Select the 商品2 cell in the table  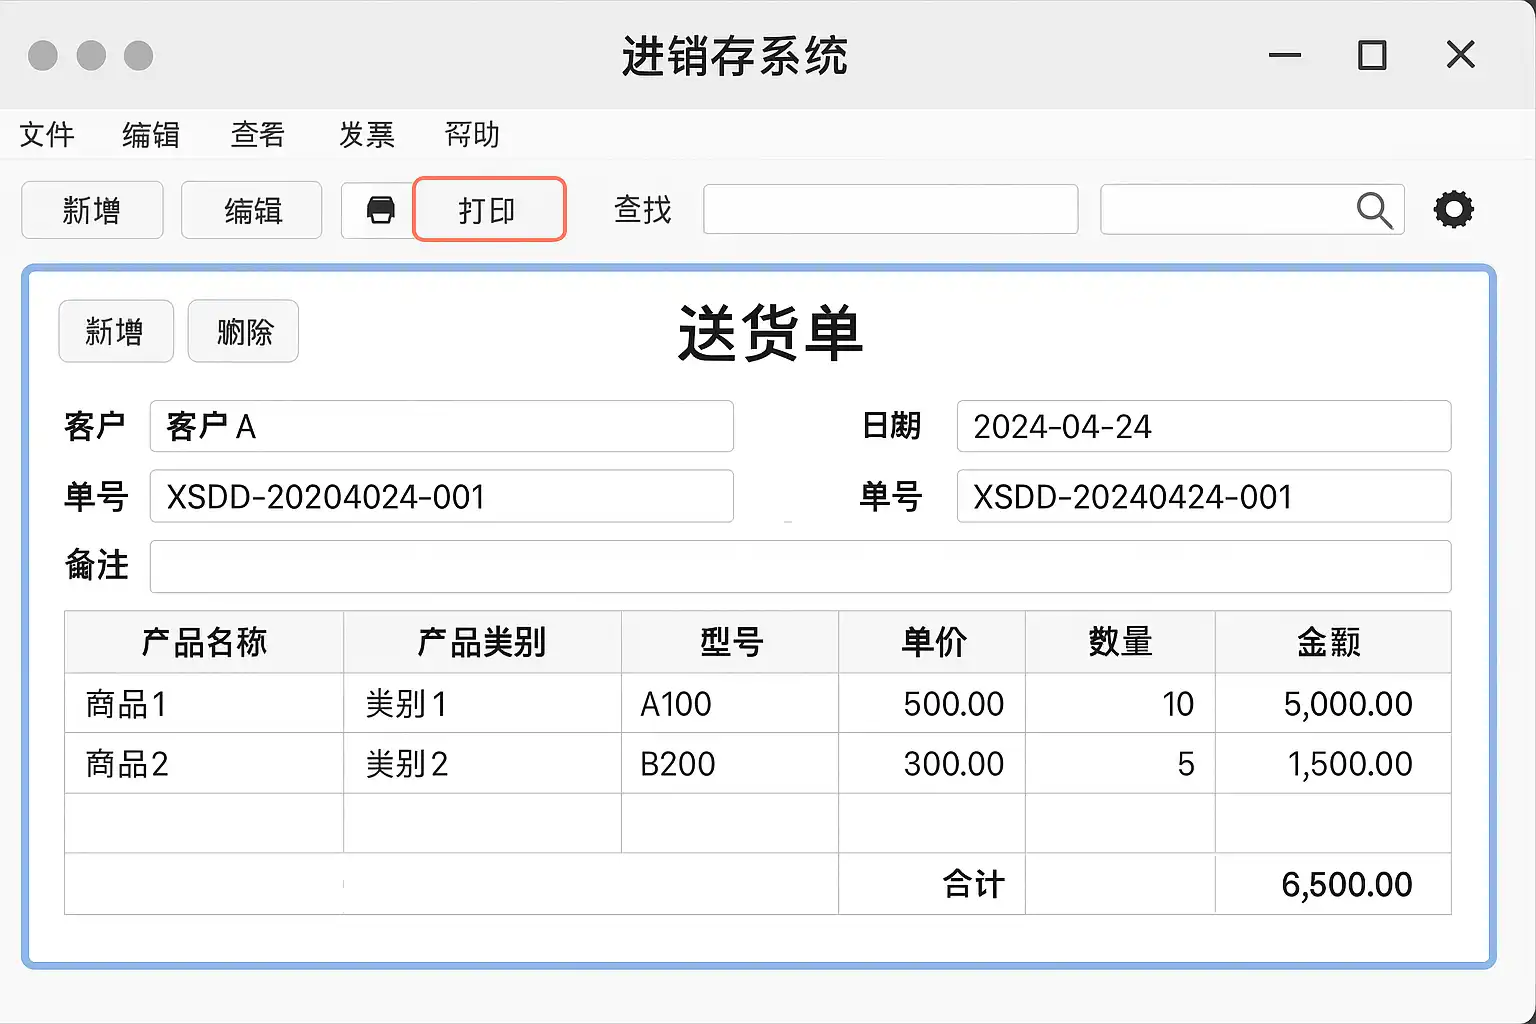click(x=204, y=764)
